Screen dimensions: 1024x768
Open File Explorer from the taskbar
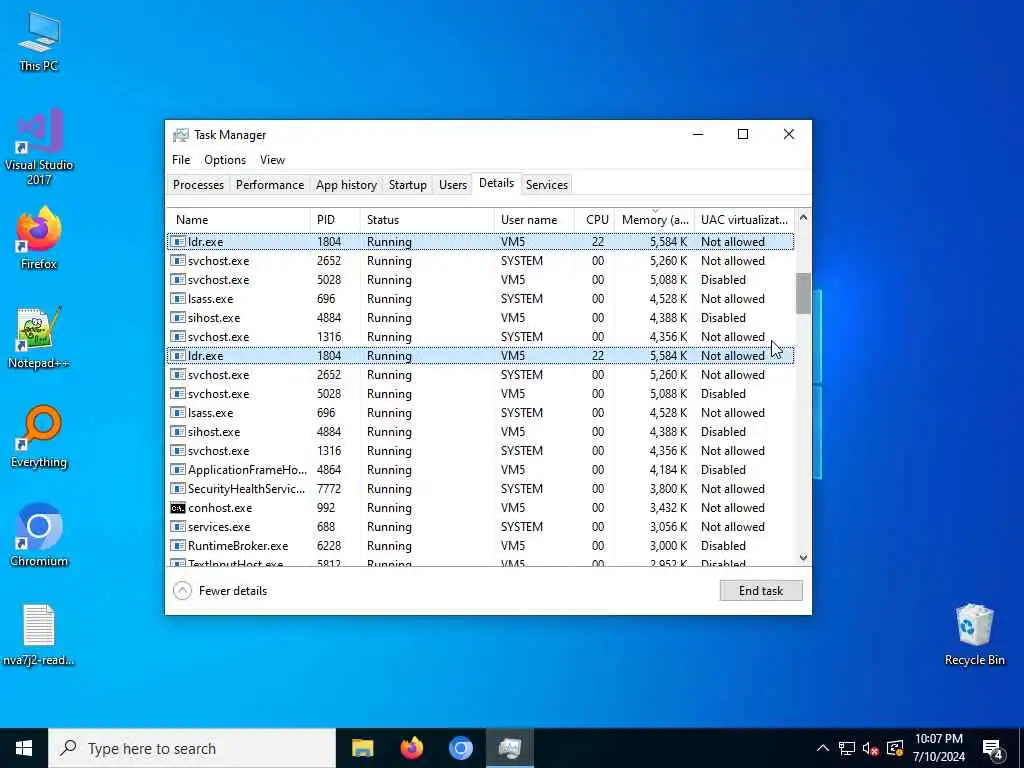(362, 748)
